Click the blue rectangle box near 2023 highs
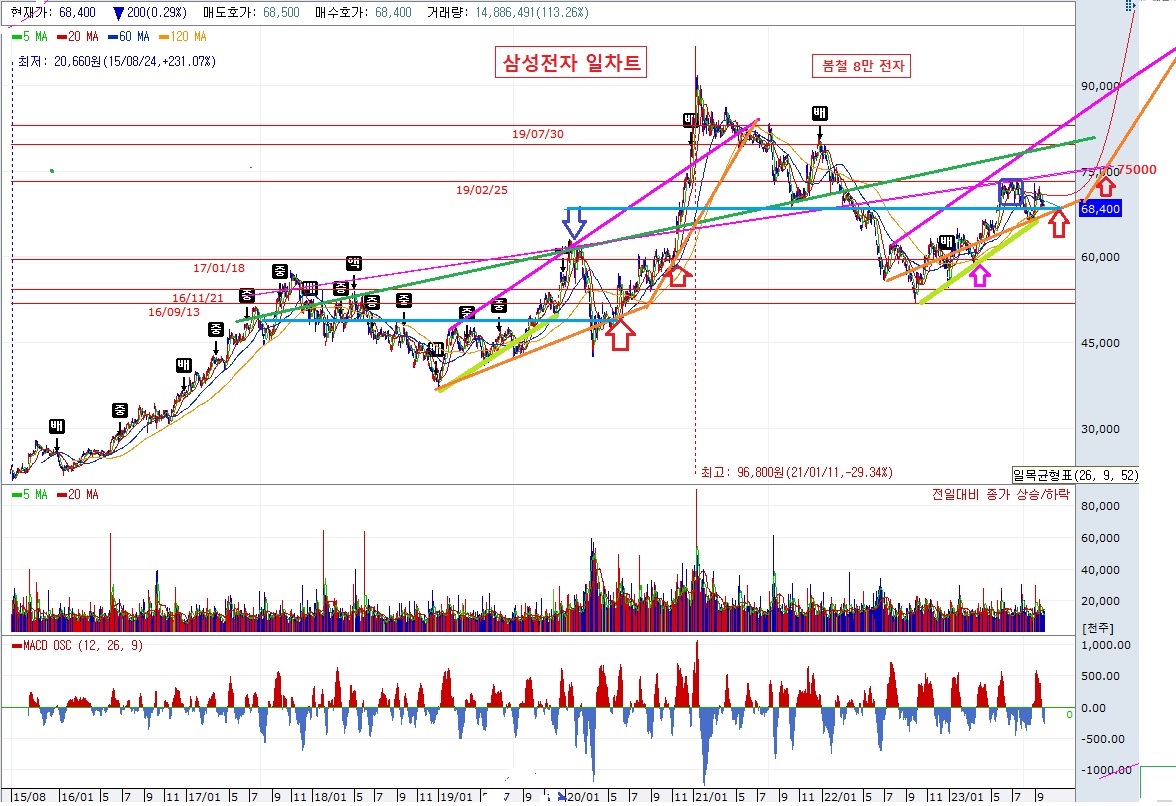 coord(1011,193)
